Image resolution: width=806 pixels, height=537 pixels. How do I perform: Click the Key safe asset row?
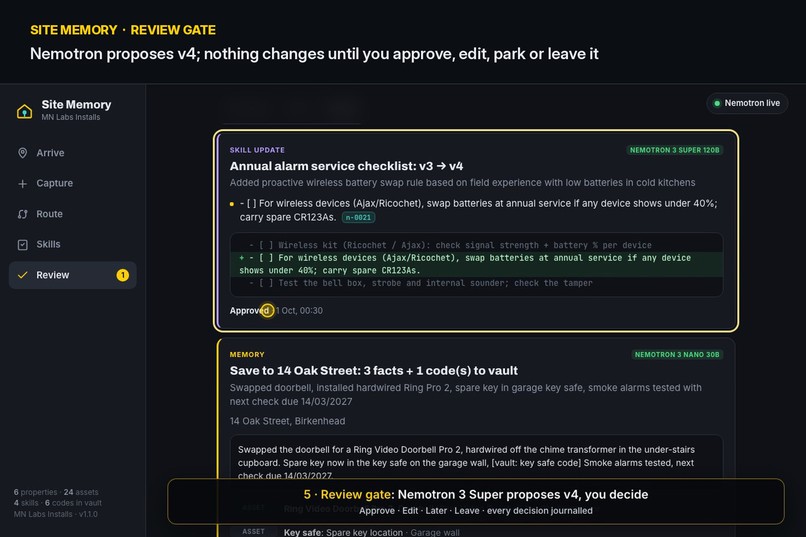476,532
